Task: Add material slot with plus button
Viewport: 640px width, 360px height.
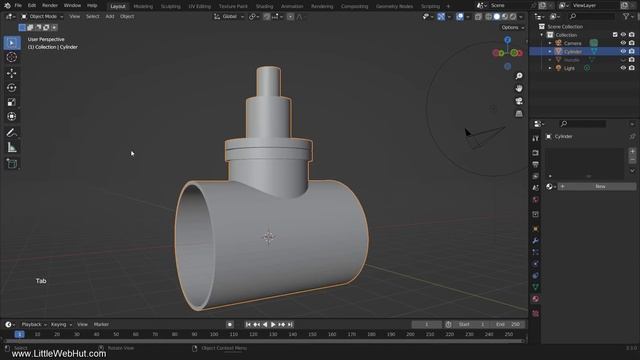Action: click(x=632, y=151)
